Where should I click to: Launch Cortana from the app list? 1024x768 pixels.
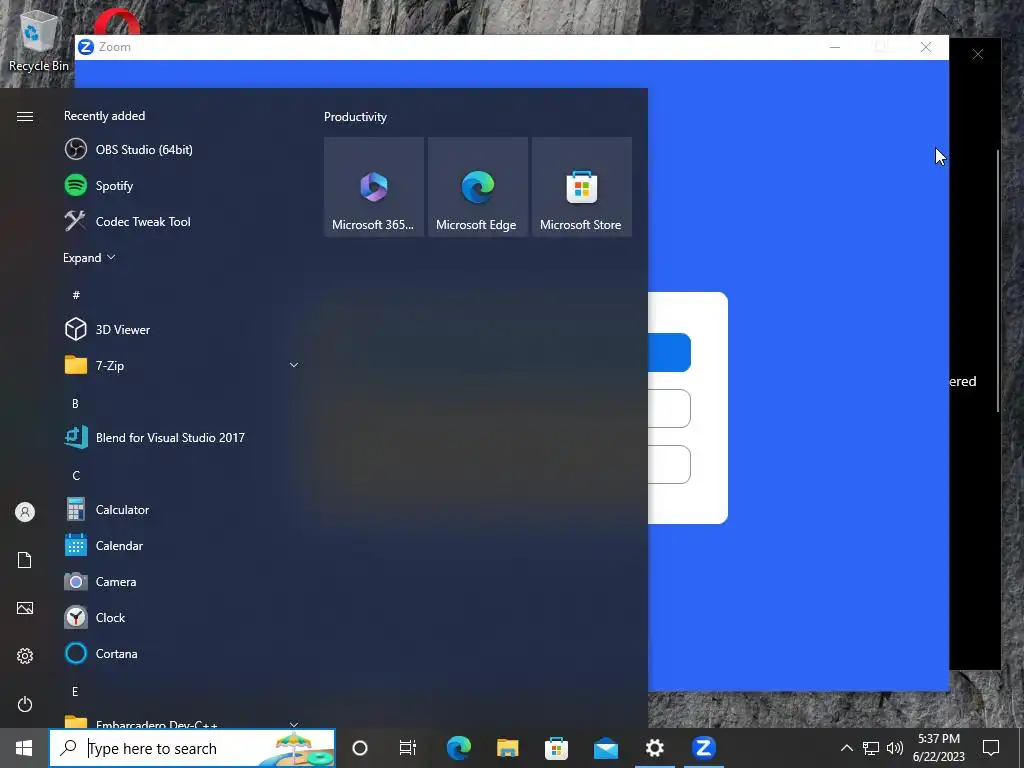tap(182, 653)
